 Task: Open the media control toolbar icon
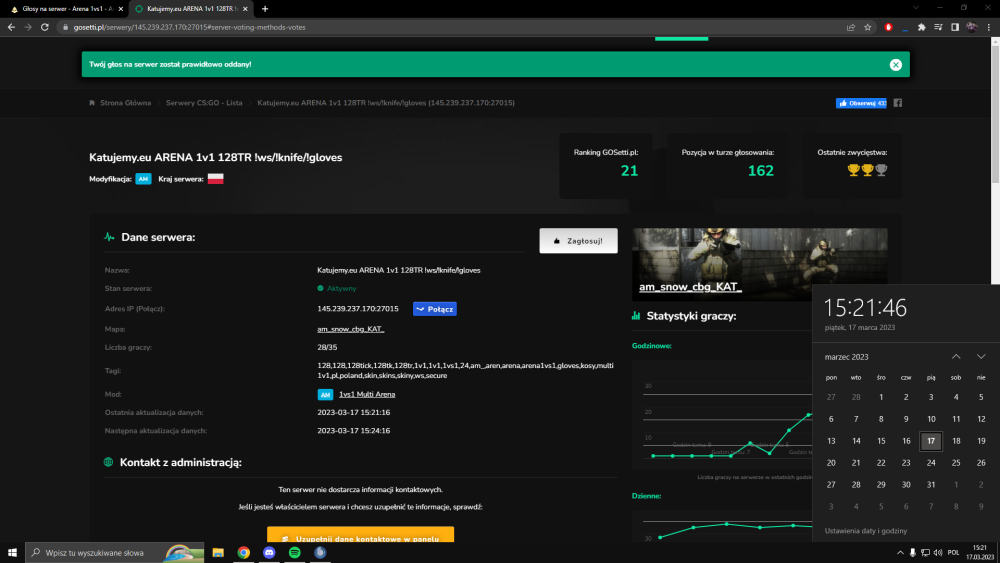pyautogui.click(x=938, y=27)
